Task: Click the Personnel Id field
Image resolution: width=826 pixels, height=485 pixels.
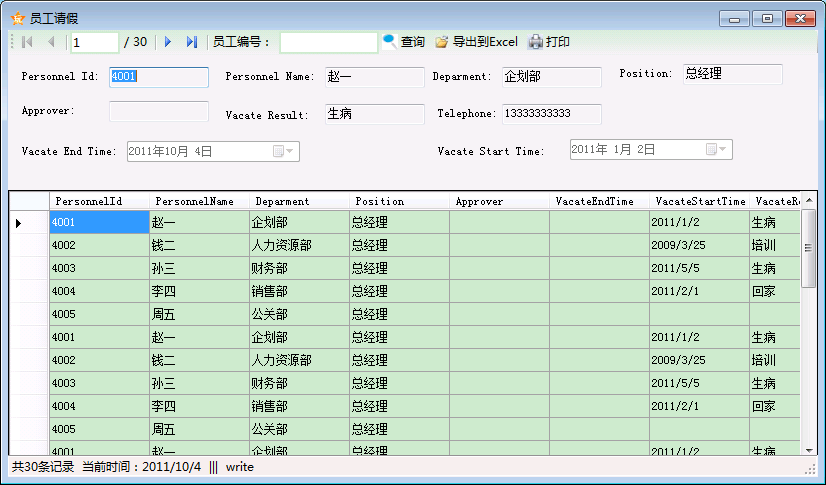Action: (x=159, y=77)
